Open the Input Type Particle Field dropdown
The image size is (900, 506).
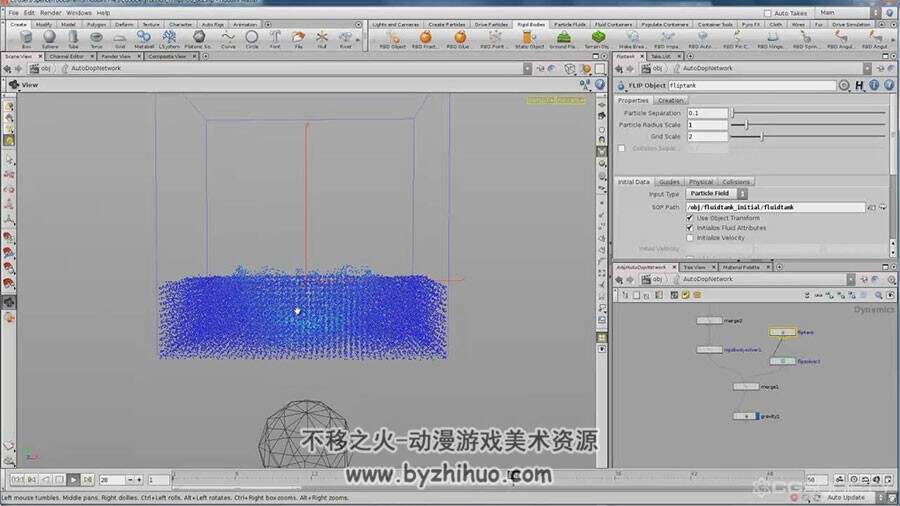(716, 194)
